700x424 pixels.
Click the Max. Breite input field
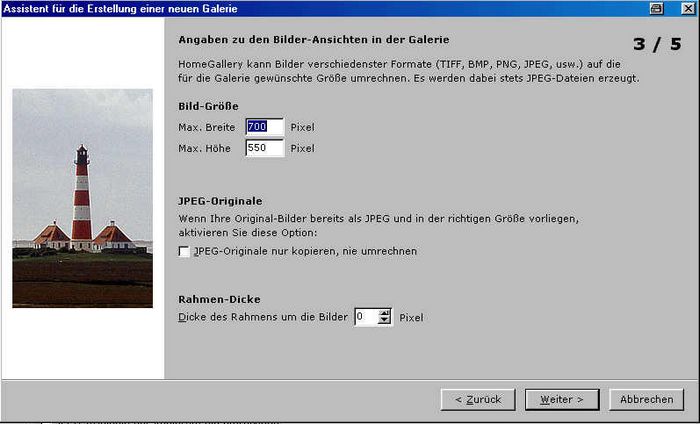[x=265, y=127]
